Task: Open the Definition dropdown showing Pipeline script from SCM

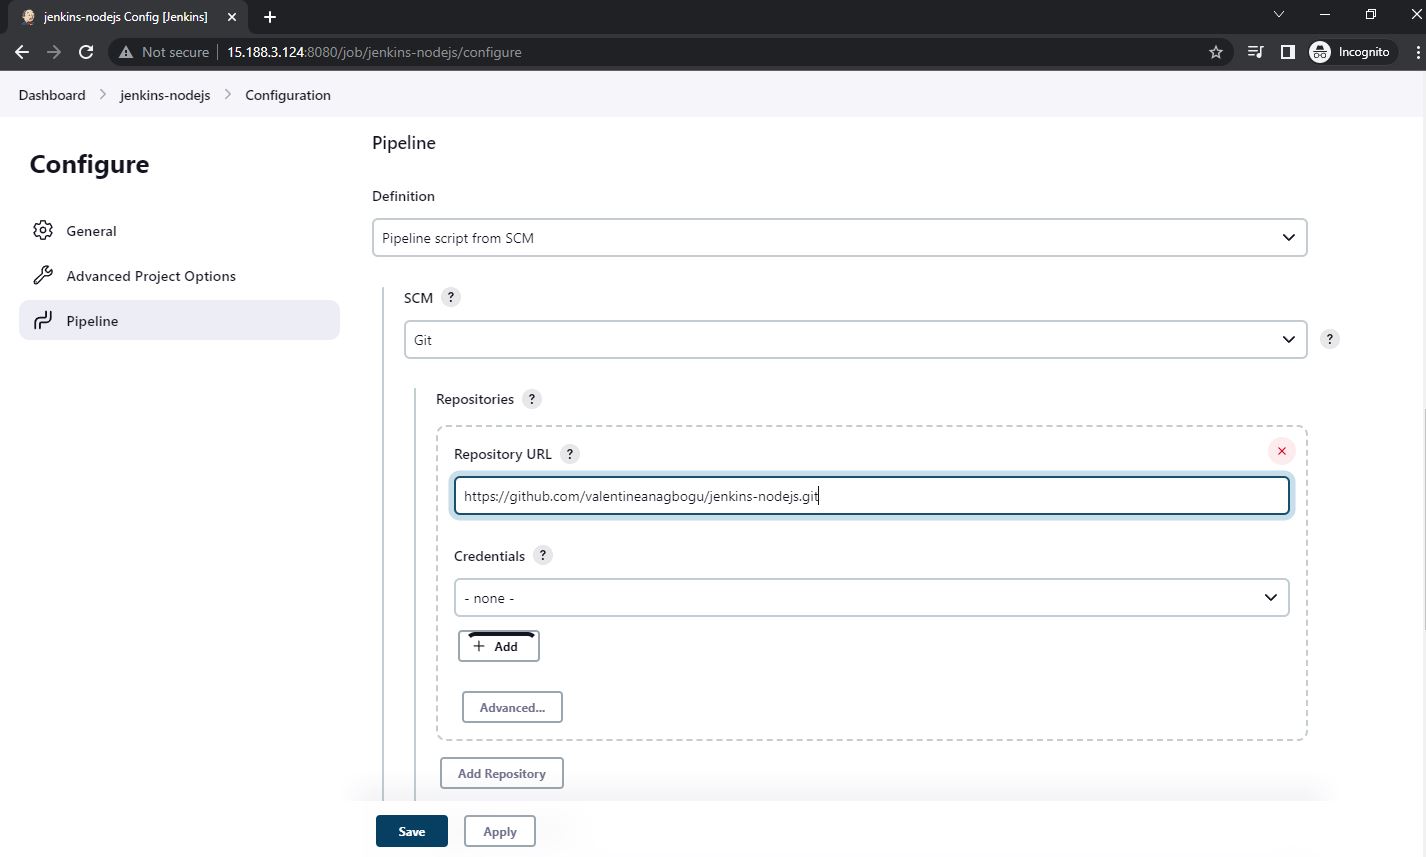Action: pos(840,237)
